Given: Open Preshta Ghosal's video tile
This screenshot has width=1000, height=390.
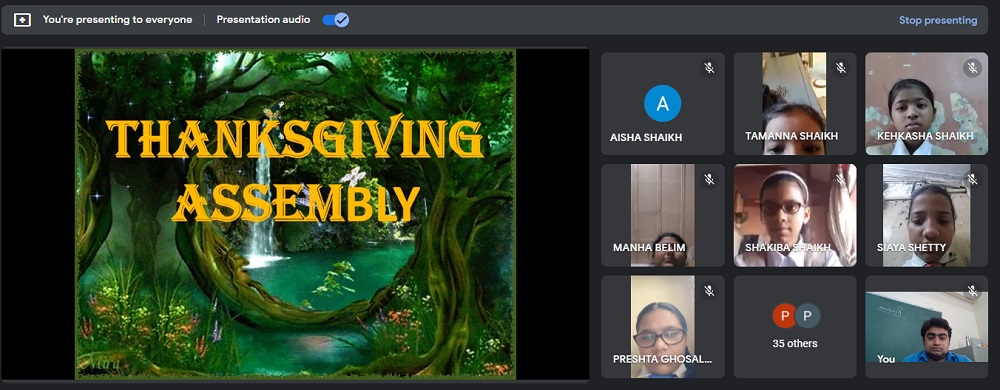Looking at the screenshot, I should tap(663, 327).
